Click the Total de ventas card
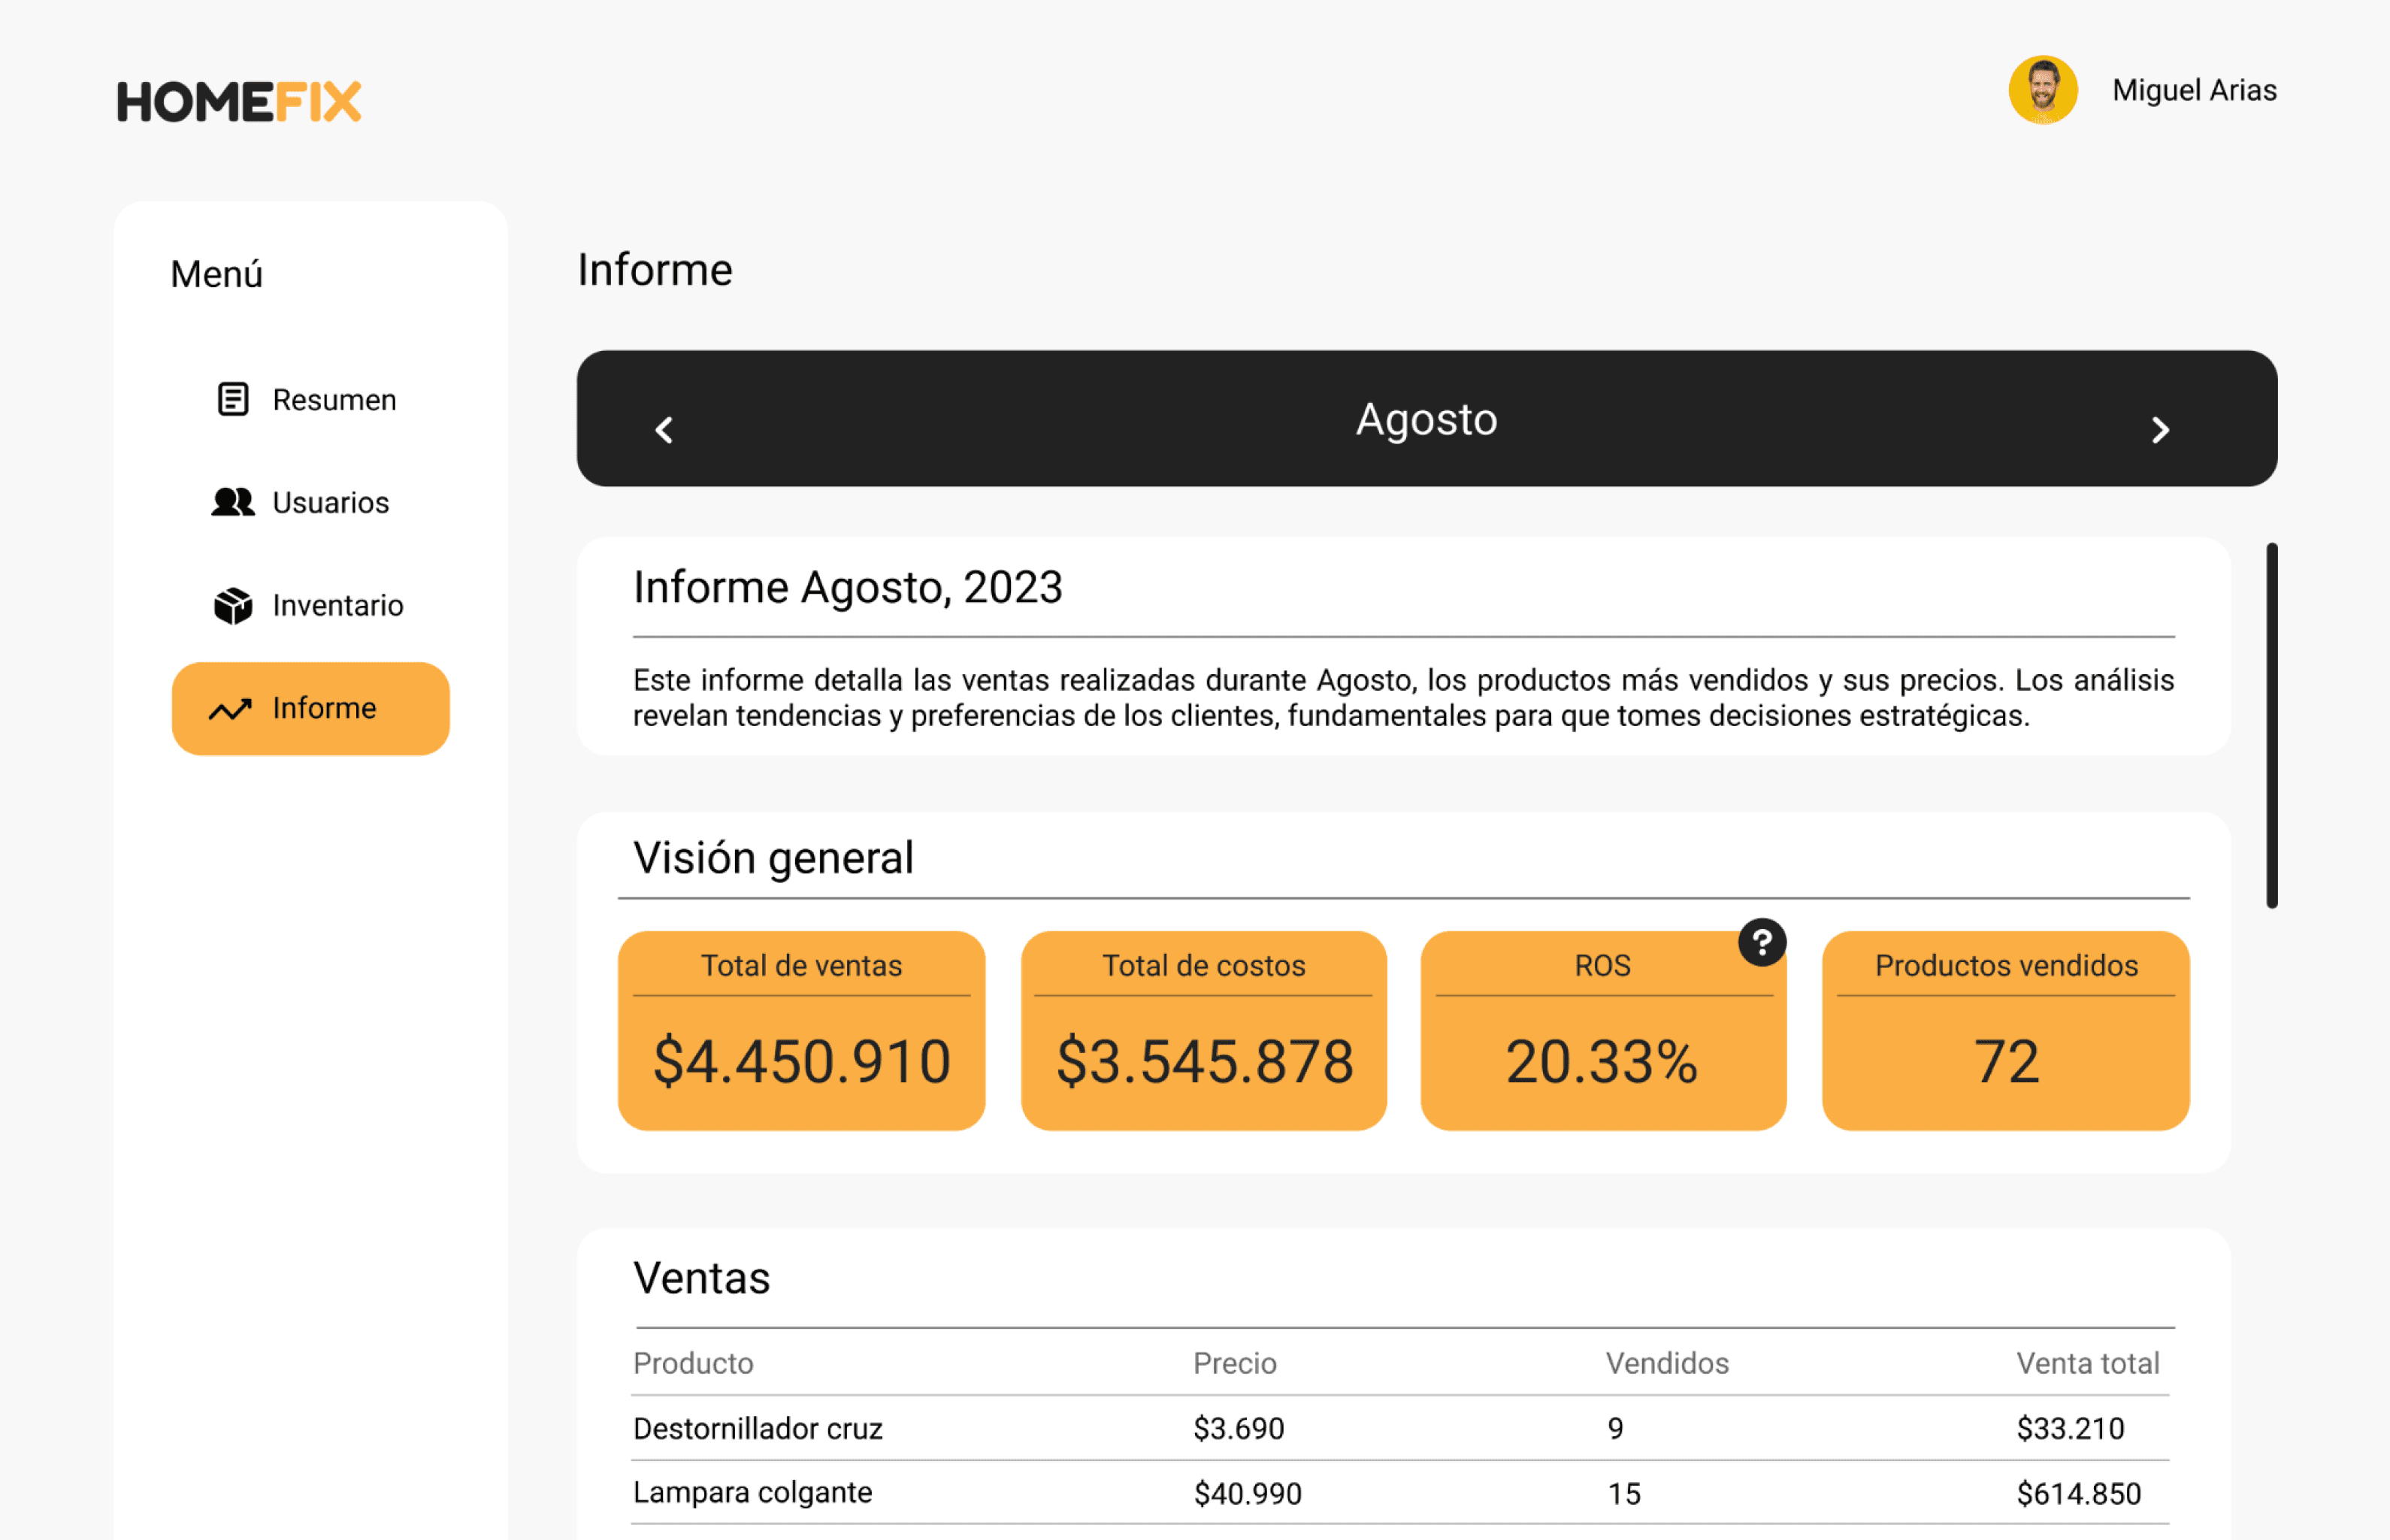The height and width of the screenshot is (1540, 2390). coord(801,1030)
